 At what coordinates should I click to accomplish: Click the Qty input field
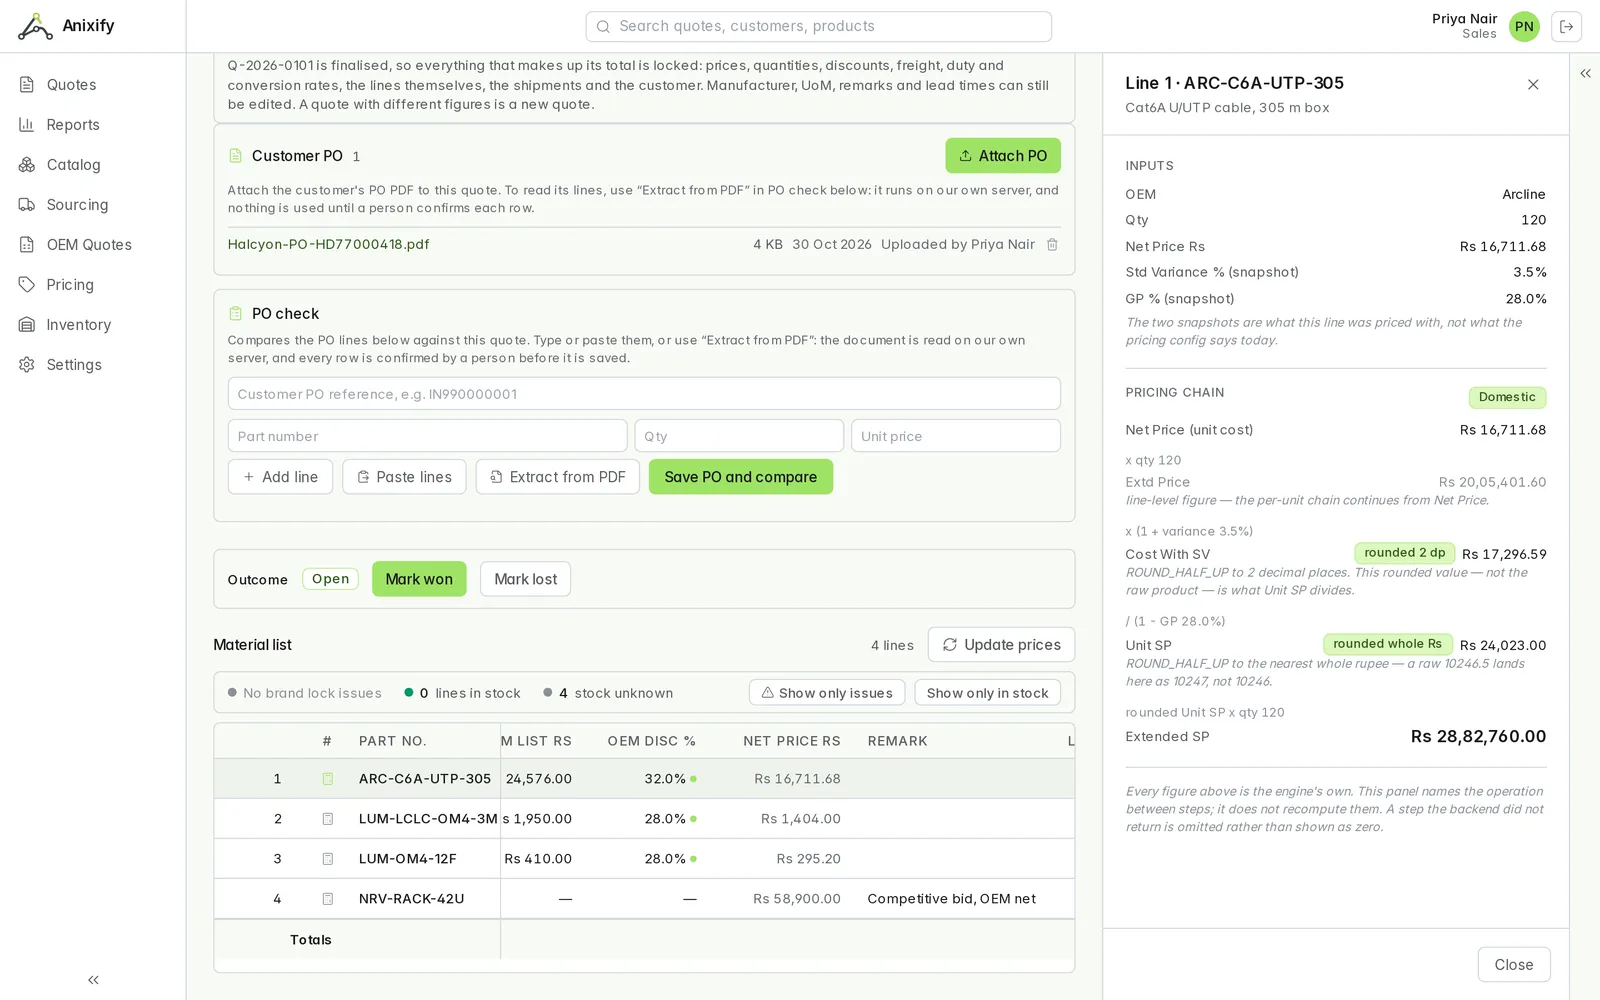coord(739,436)
